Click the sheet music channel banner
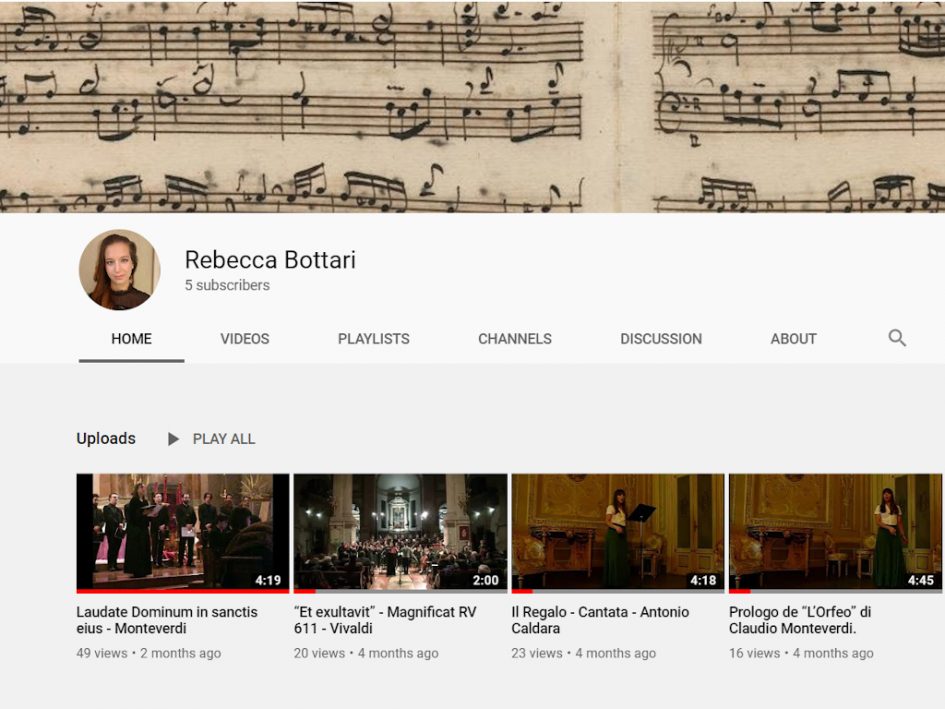This screenshot has width=945, height=709. [472, 106]
